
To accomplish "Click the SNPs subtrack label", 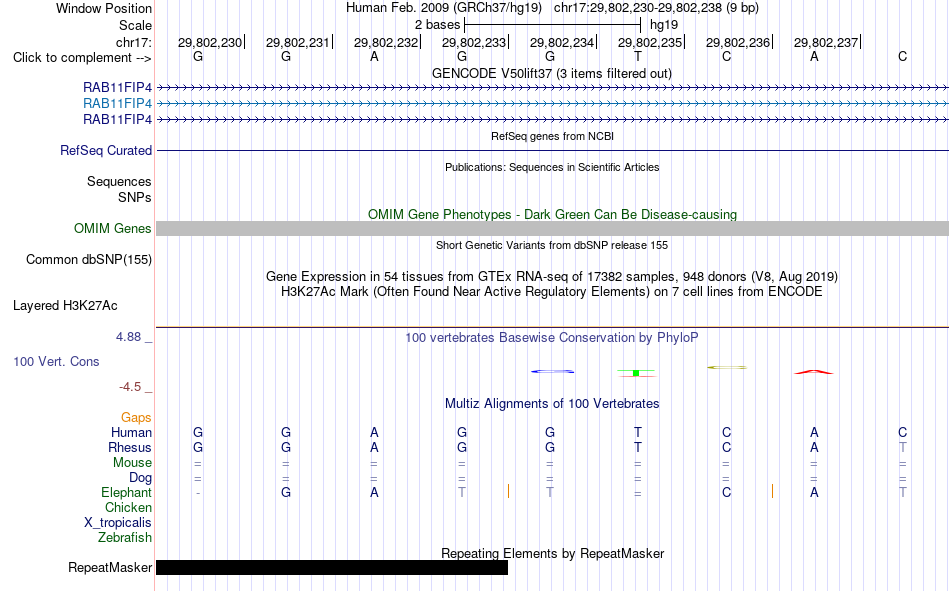I will [135, 198].
